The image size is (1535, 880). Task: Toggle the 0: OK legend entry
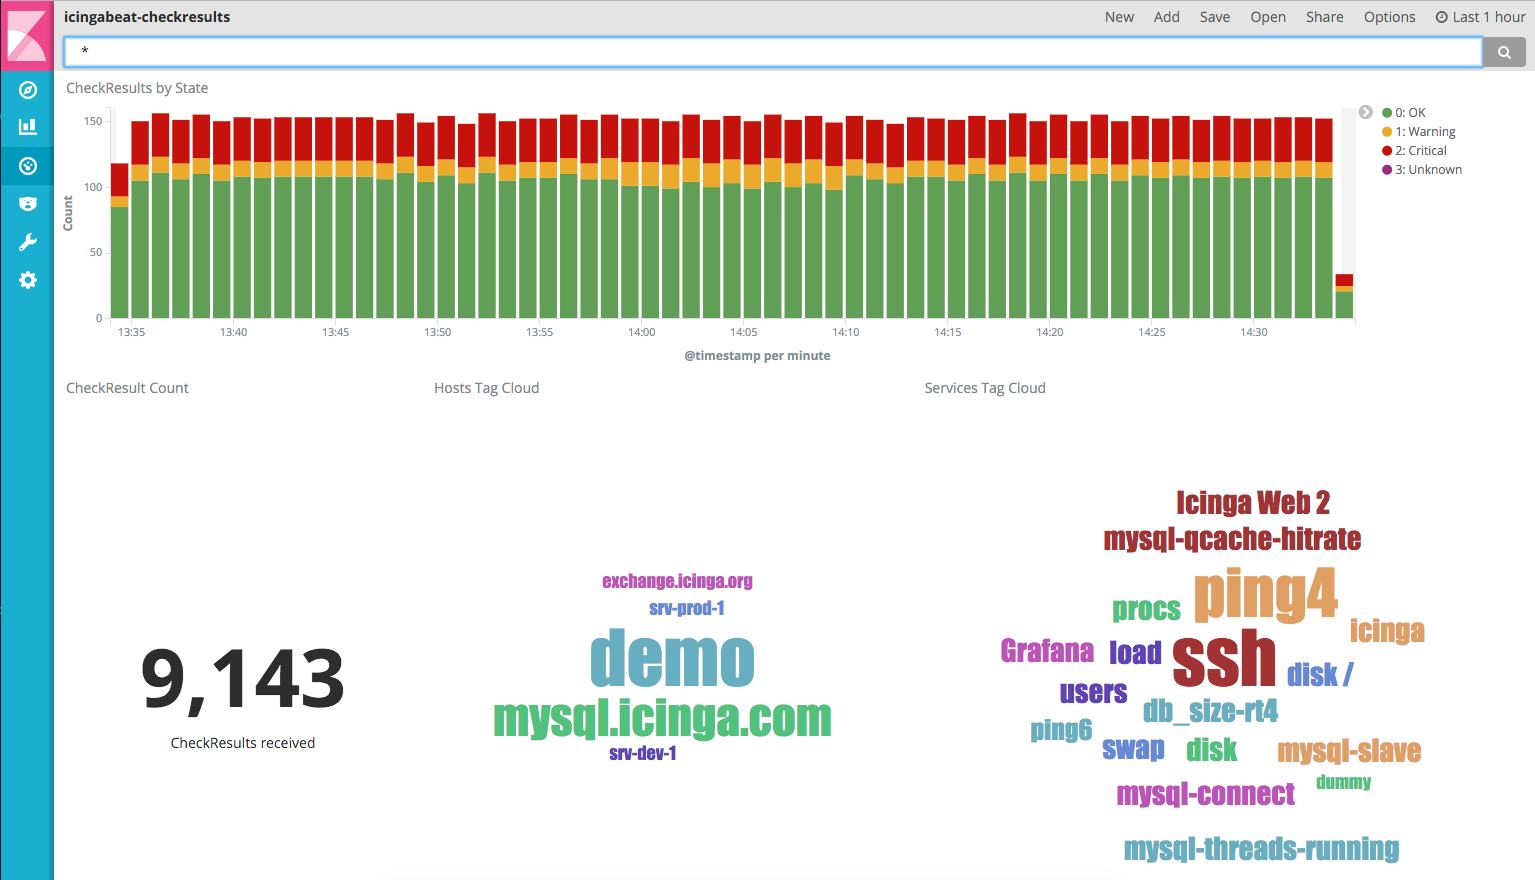tap(1404, 113)
